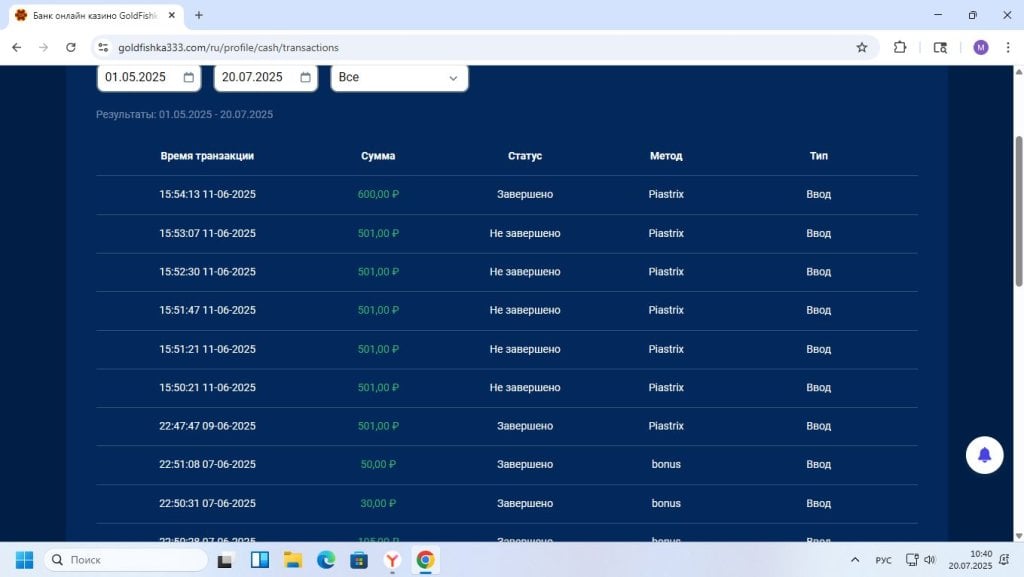Viewport: 1024px width, 577px height.
Task: Open the browser extensions puzzle icon
Action: click(900, 47)
